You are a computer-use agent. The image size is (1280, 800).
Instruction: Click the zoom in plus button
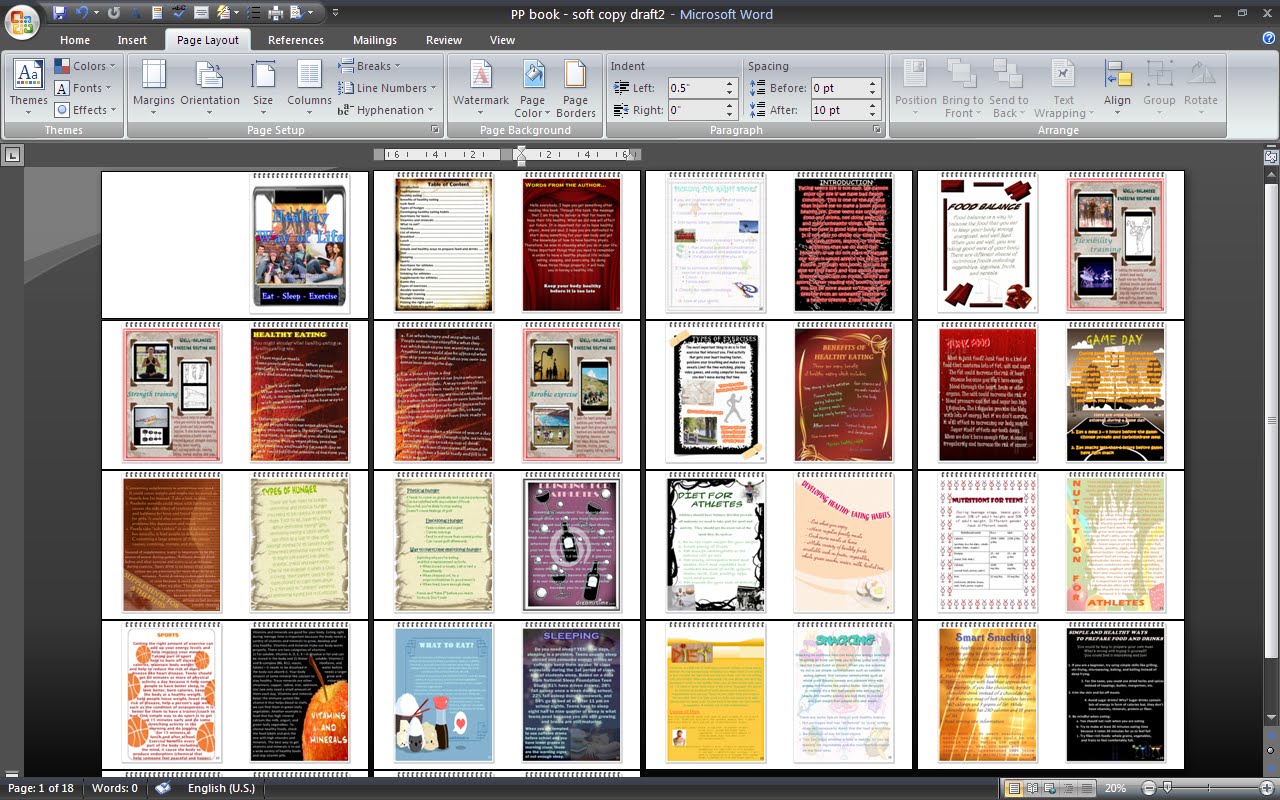click(x=1267, y=788)
